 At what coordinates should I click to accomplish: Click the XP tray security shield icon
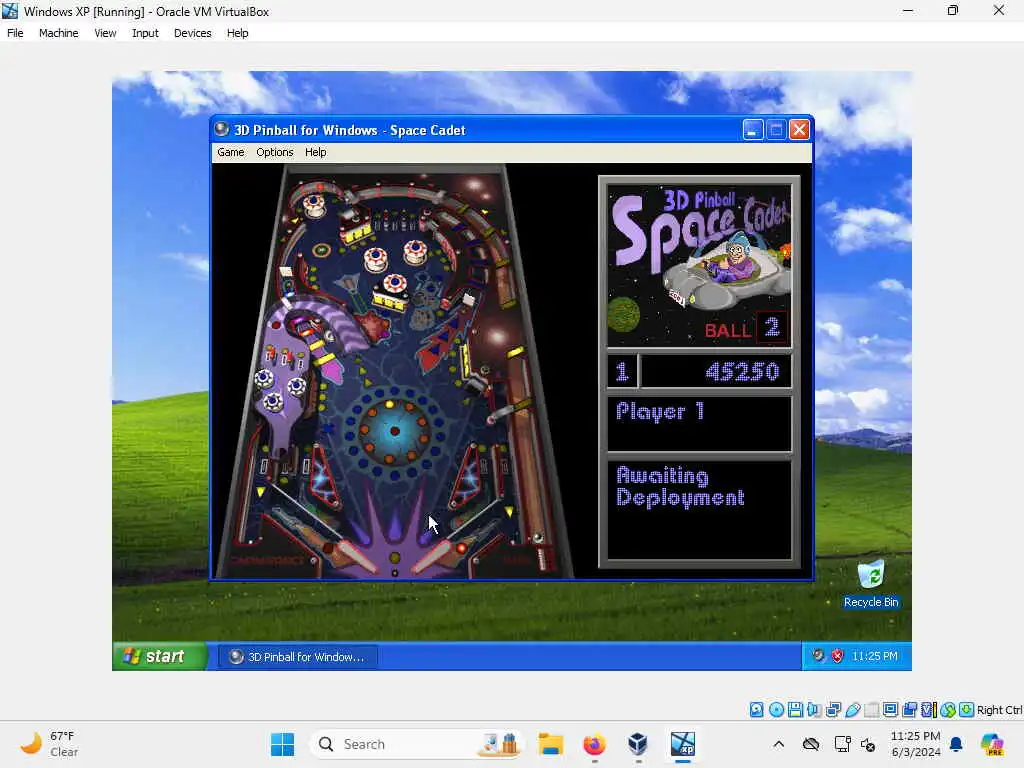pyautogui.click(x=837, y=656)
